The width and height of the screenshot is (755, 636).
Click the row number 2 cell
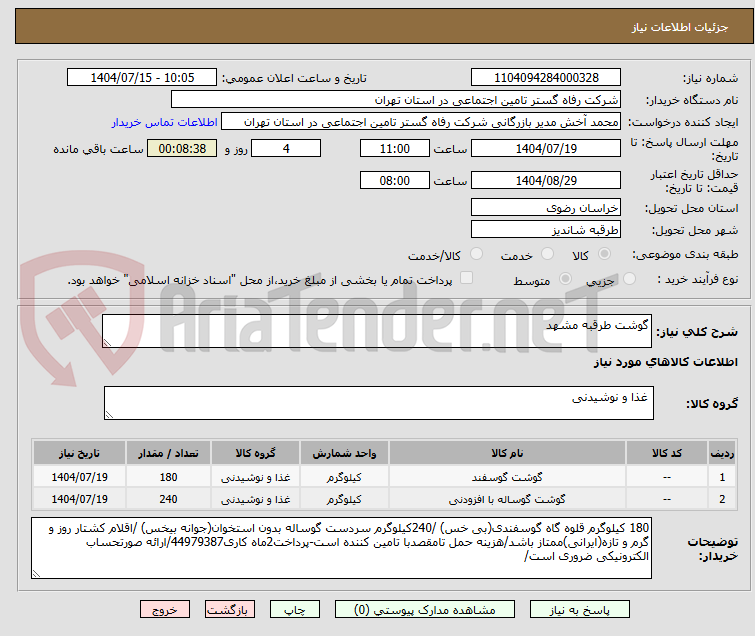coord(722,499)
